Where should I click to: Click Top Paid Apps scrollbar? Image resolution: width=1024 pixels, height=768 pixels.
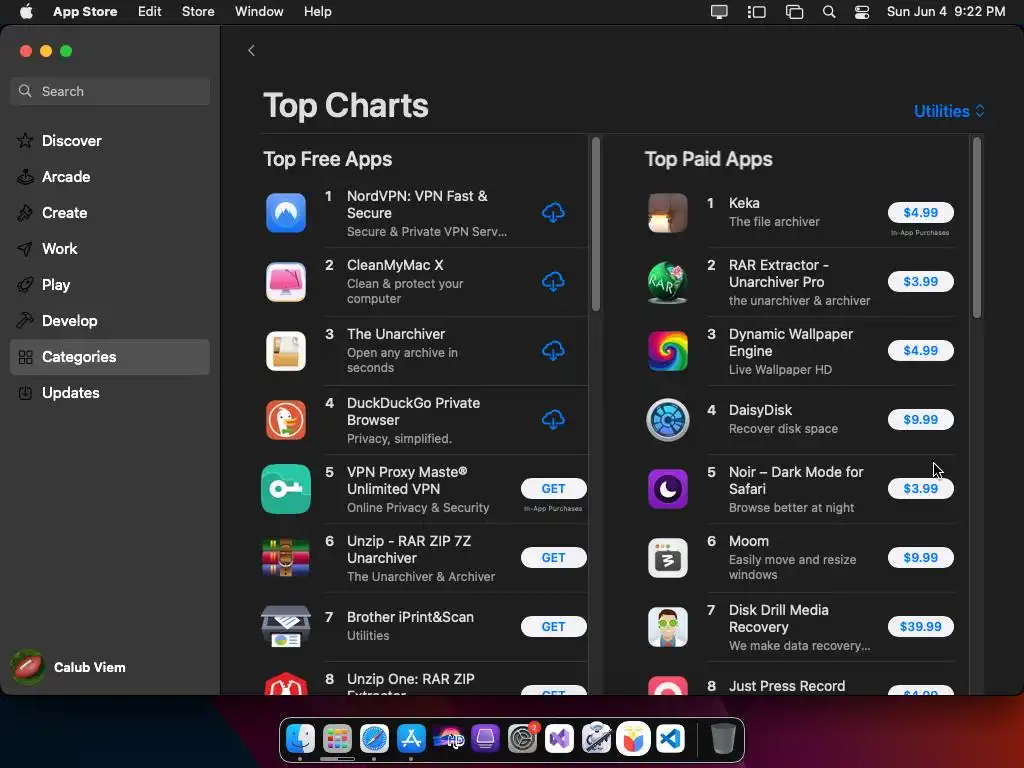977,227
